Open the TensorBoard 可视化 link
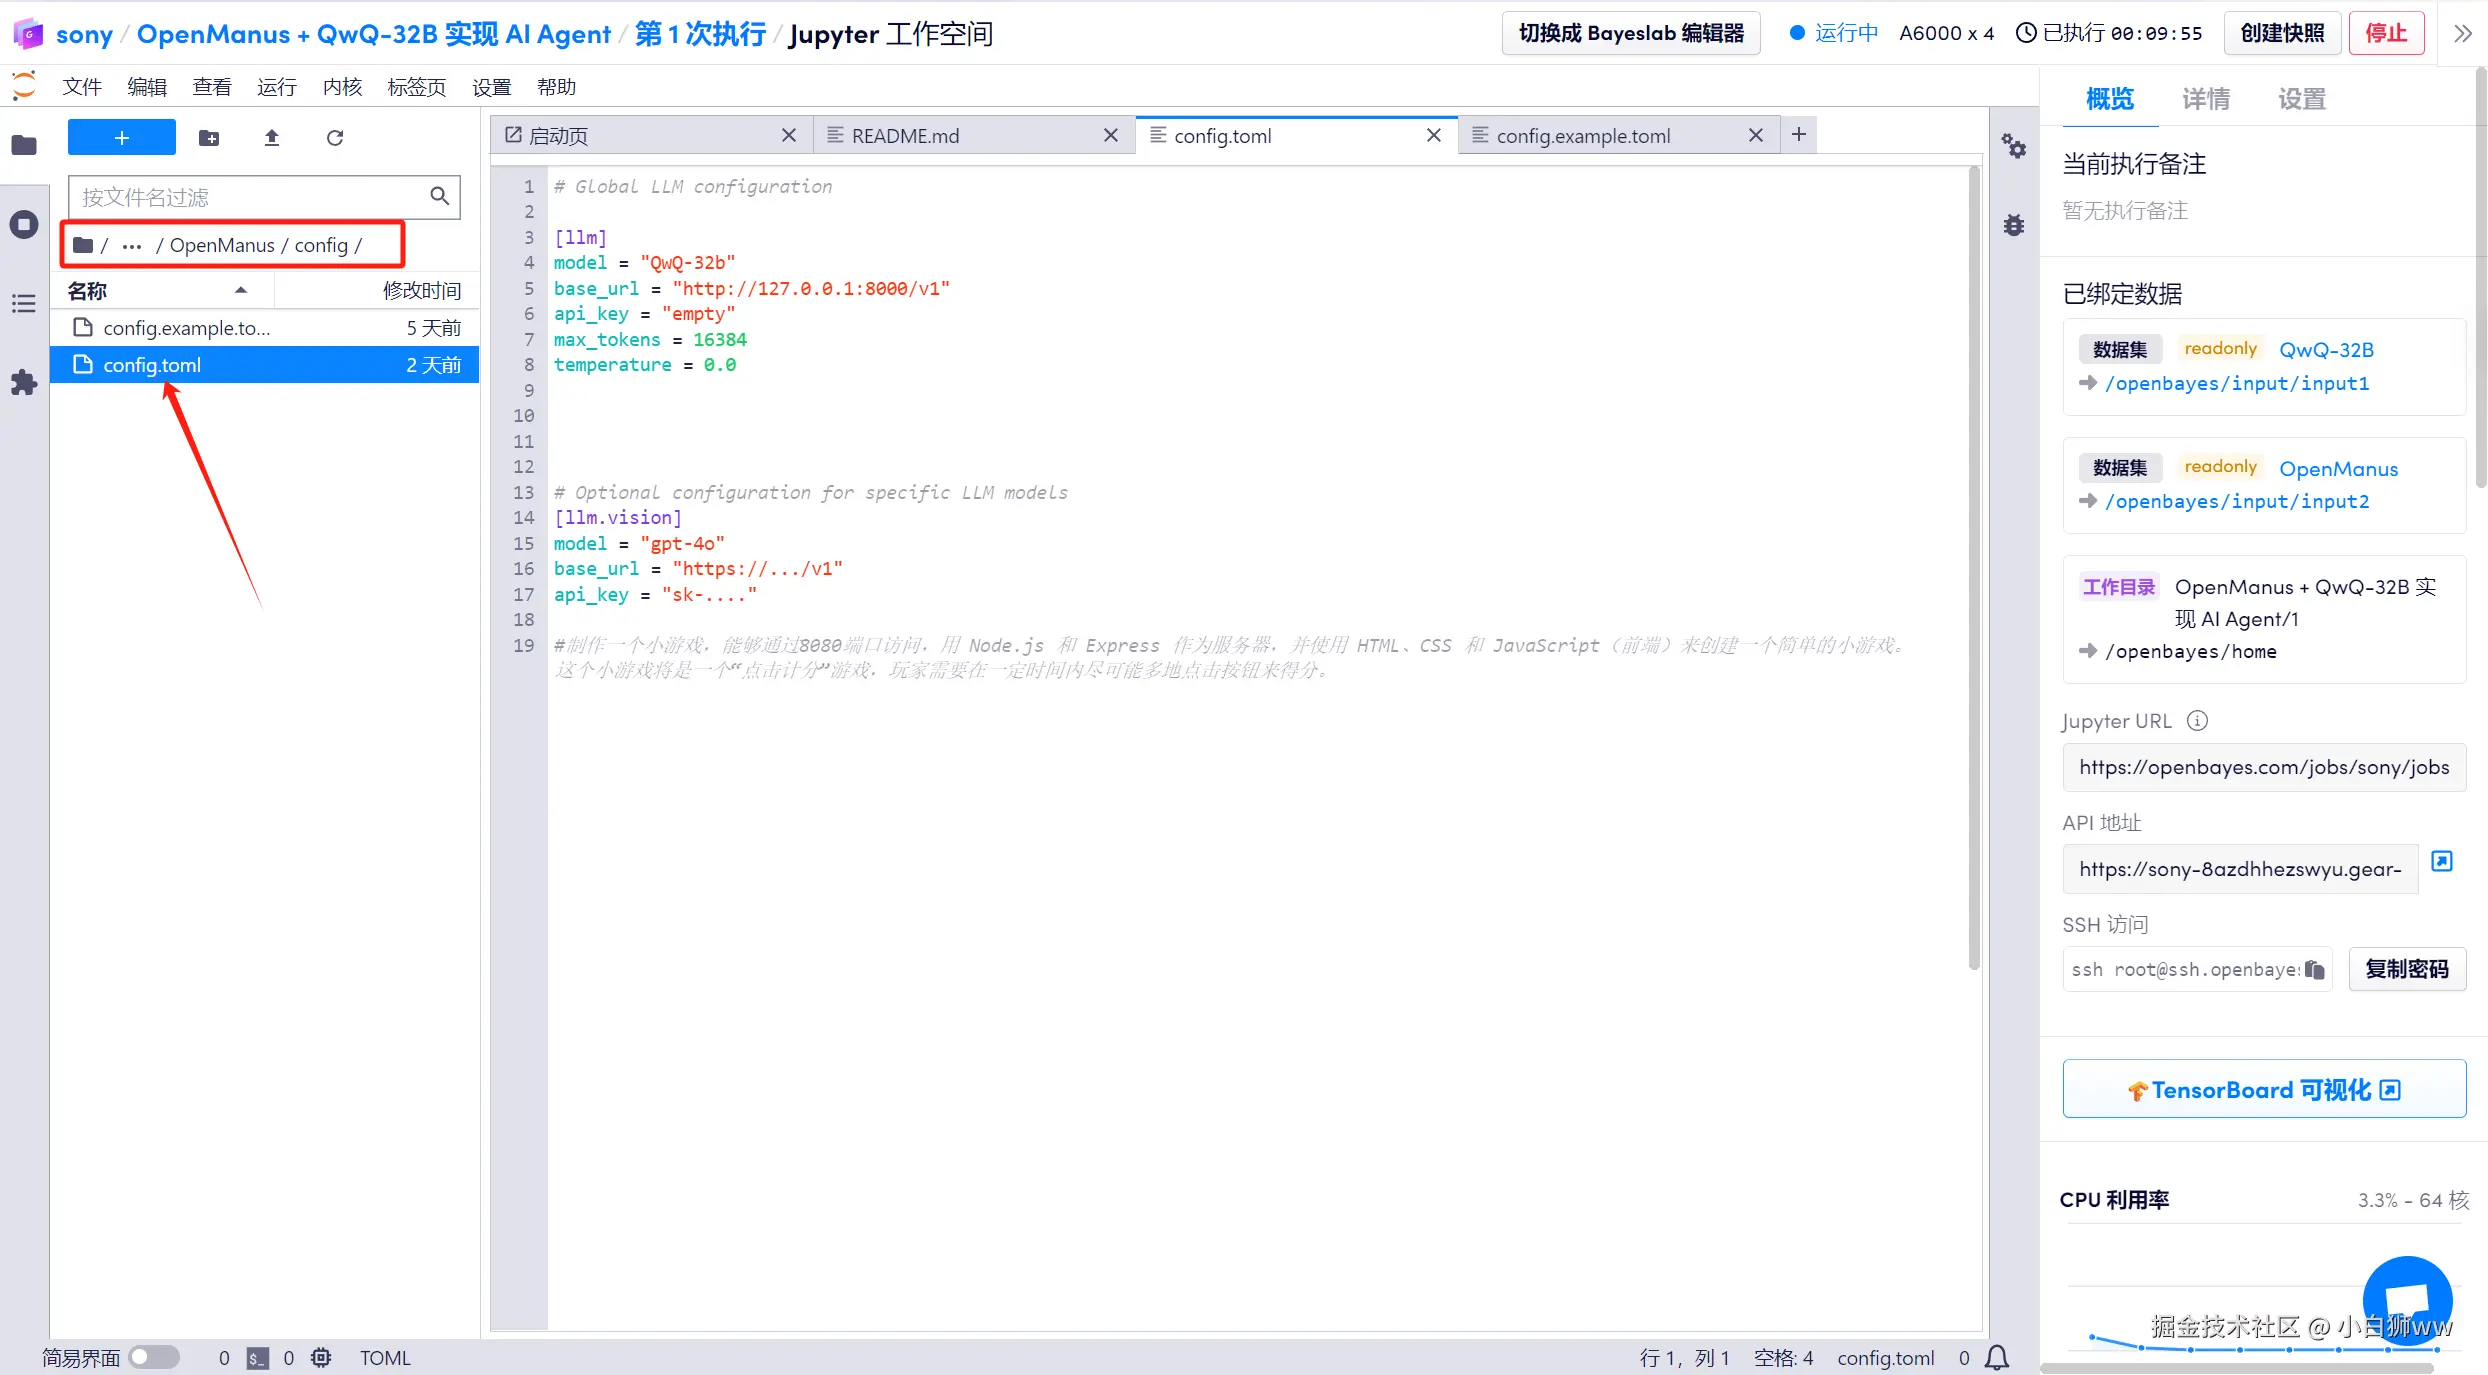 click(2264, 1090)
